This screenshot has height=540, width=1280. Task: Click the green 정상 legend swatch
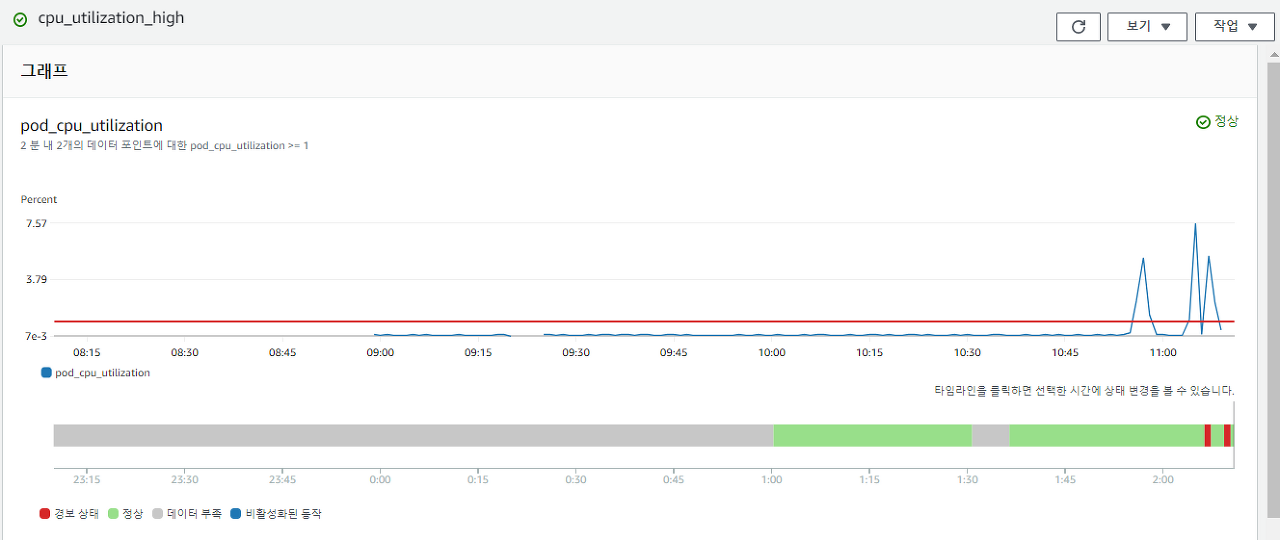(x=113, y=514)
